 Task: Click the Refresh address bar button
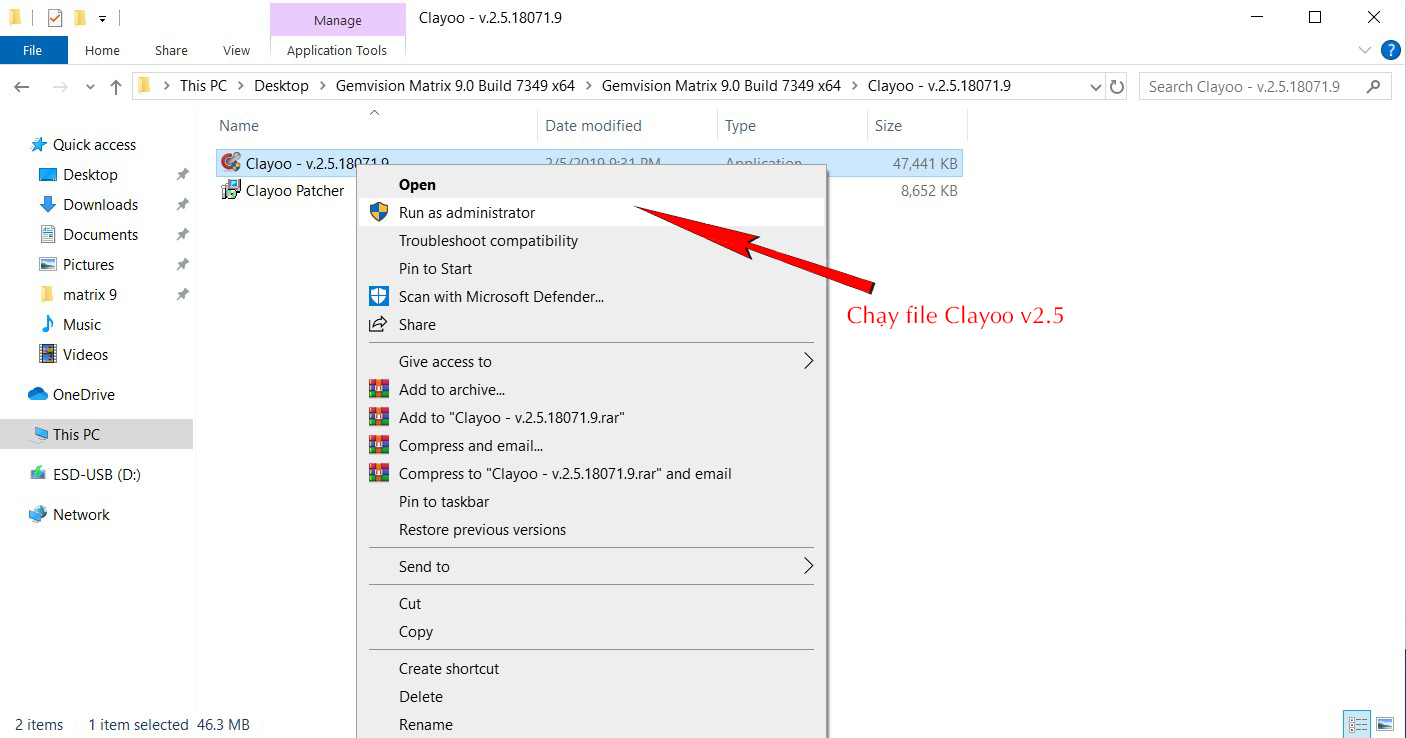[x=1118, y=86]
